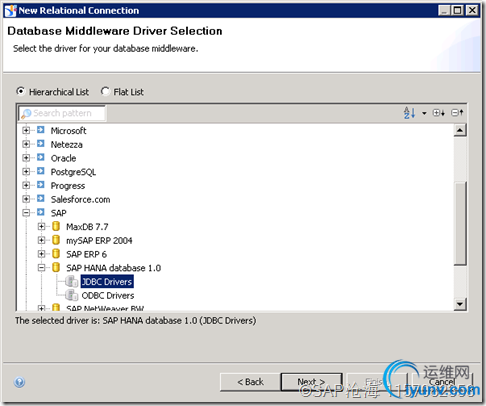Click the expand all tree icon

click(x=439, y=113)
